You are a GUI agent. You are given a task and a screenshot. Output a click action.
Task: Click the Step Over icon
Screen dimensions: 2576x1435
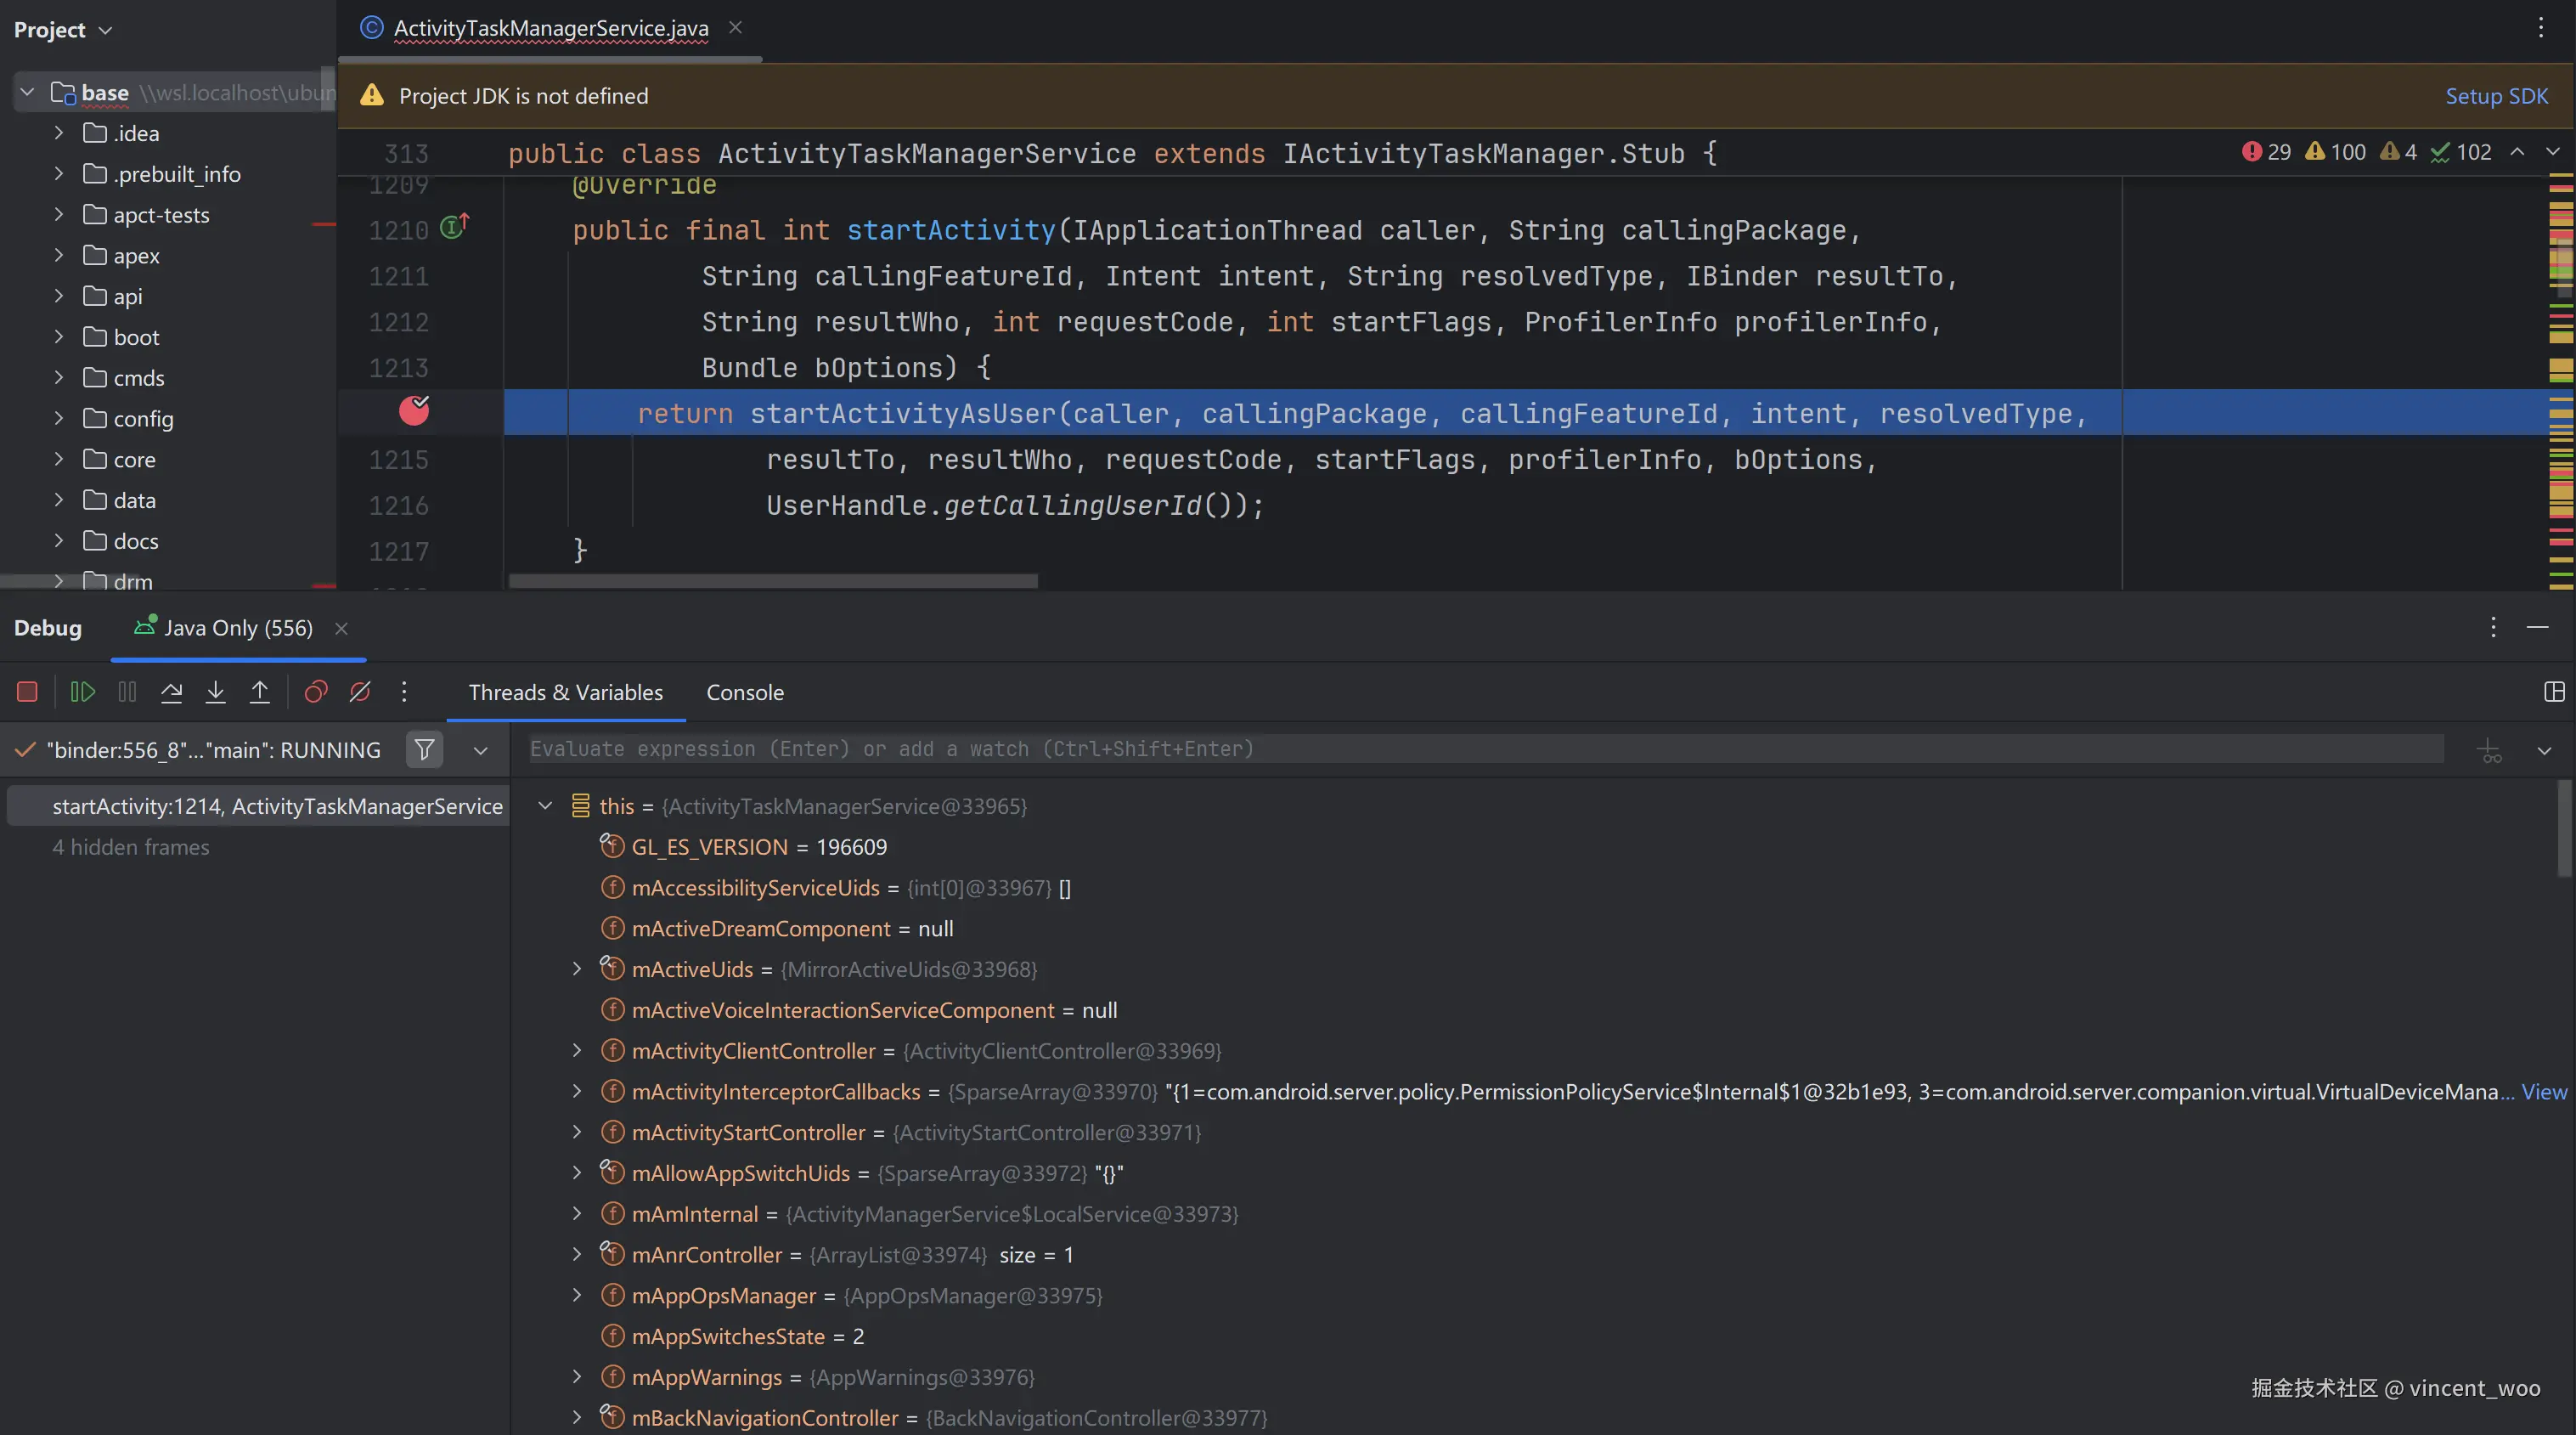click(171, 692)
